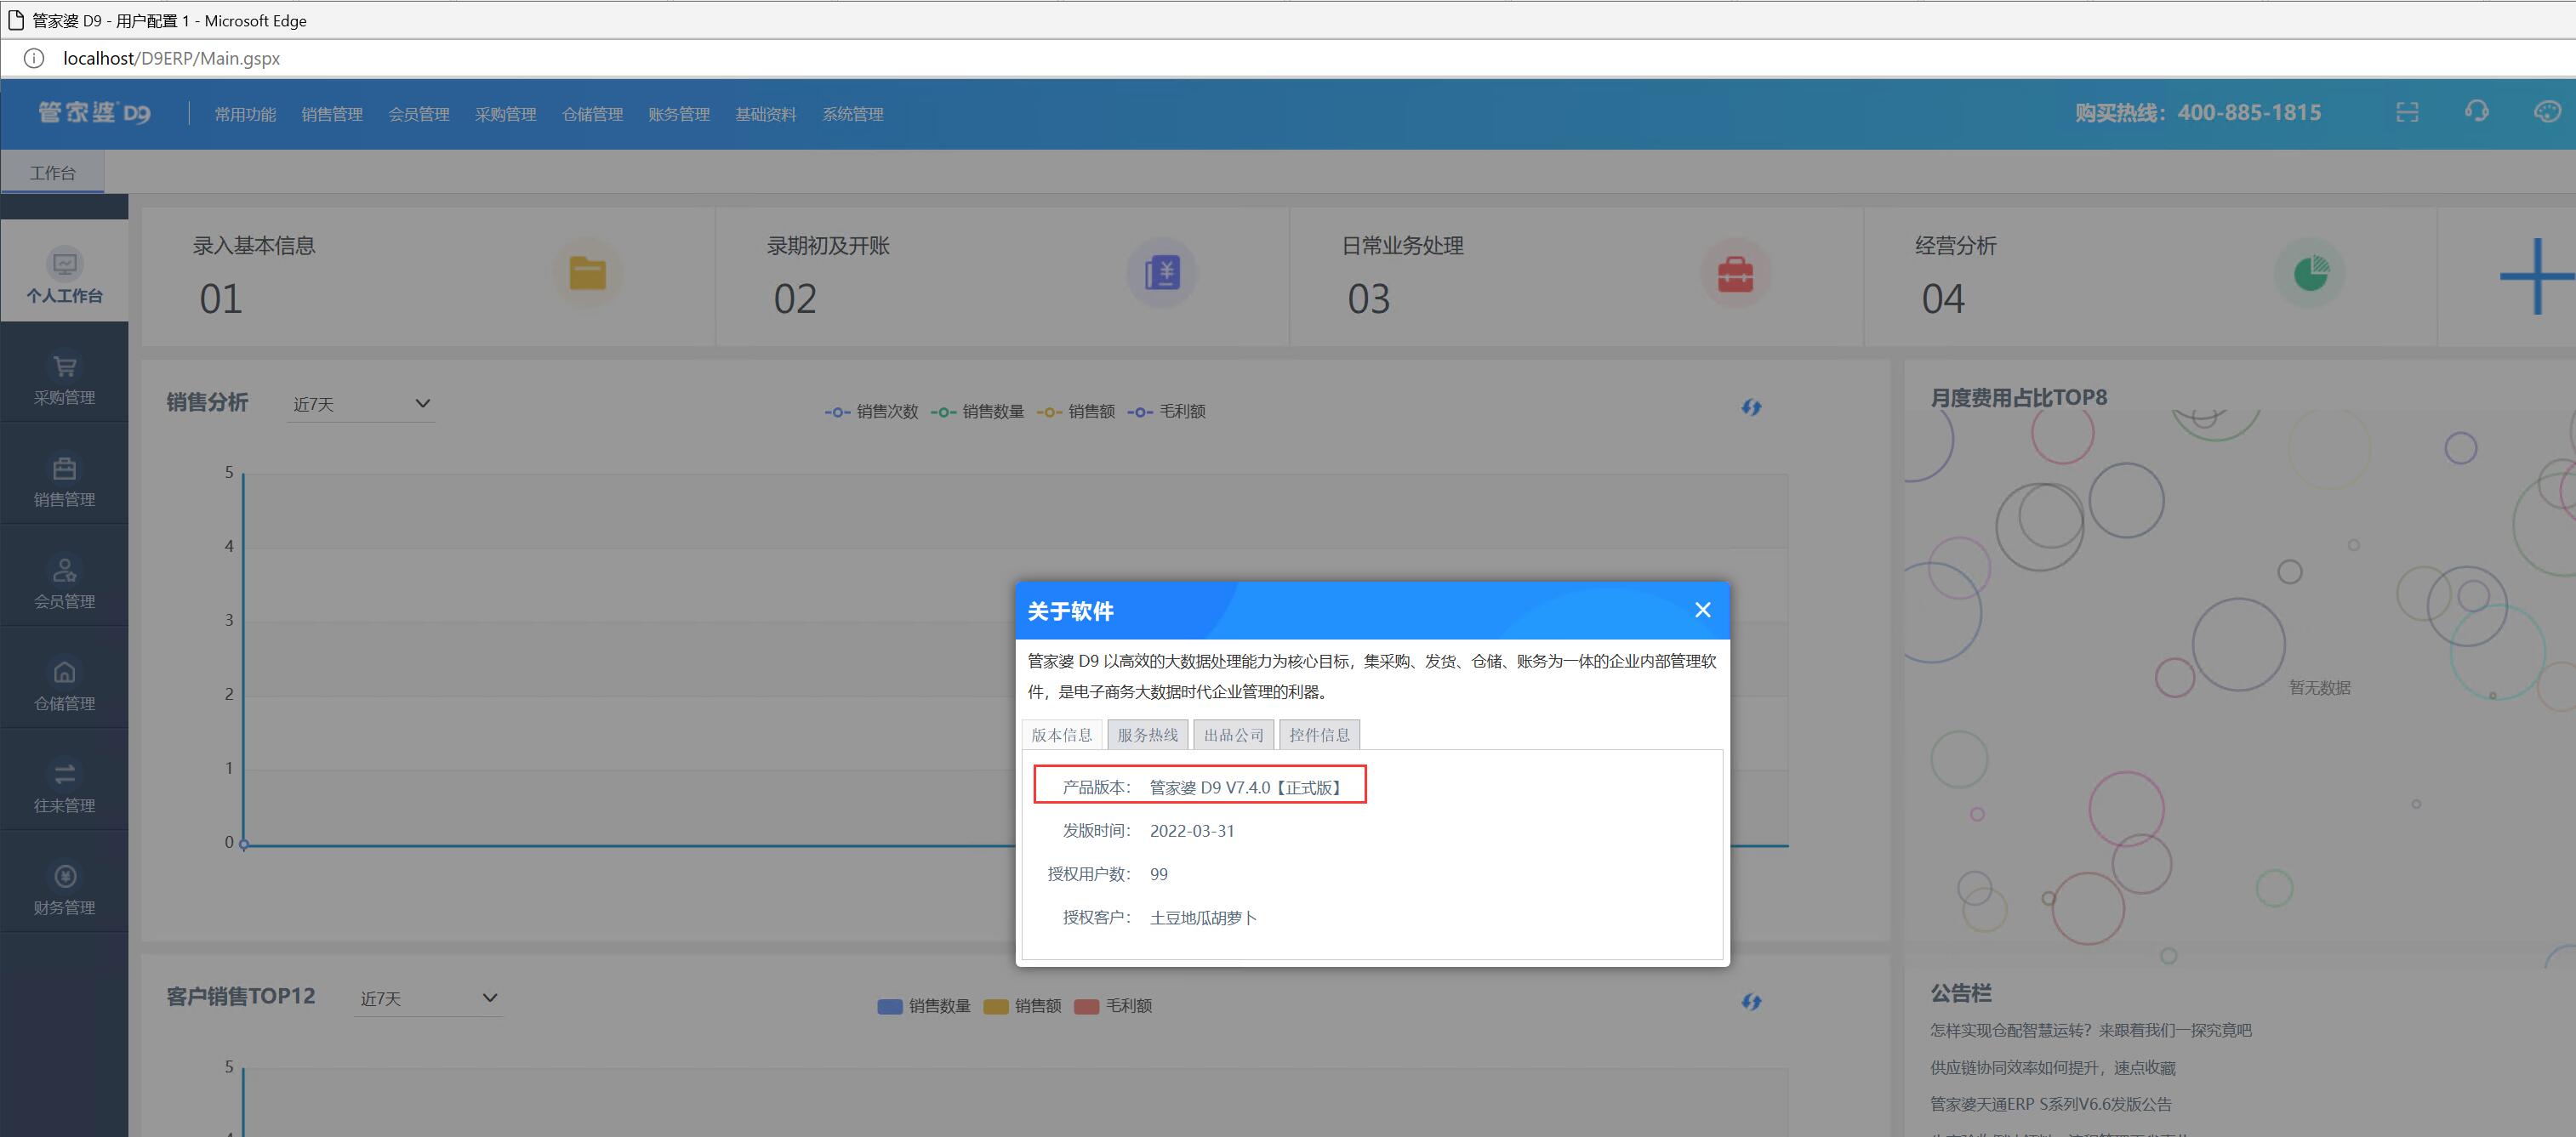Image resolution: width=2576 pixels, height=1137 pixels.
Task: Toggle the 销售额 series in 销售分析 legend
Action: click(x=1076, y=411)
